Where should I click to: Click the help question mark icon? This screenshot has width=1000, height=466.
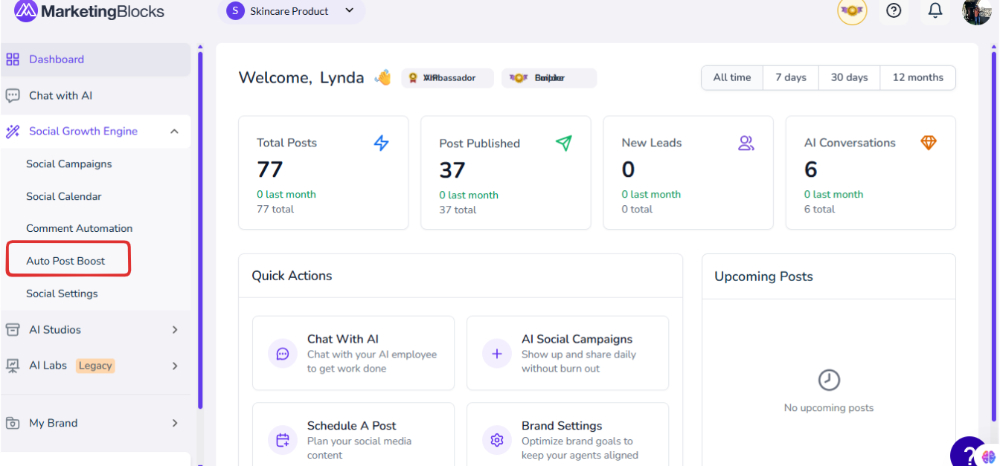click(x=894, y=11)
